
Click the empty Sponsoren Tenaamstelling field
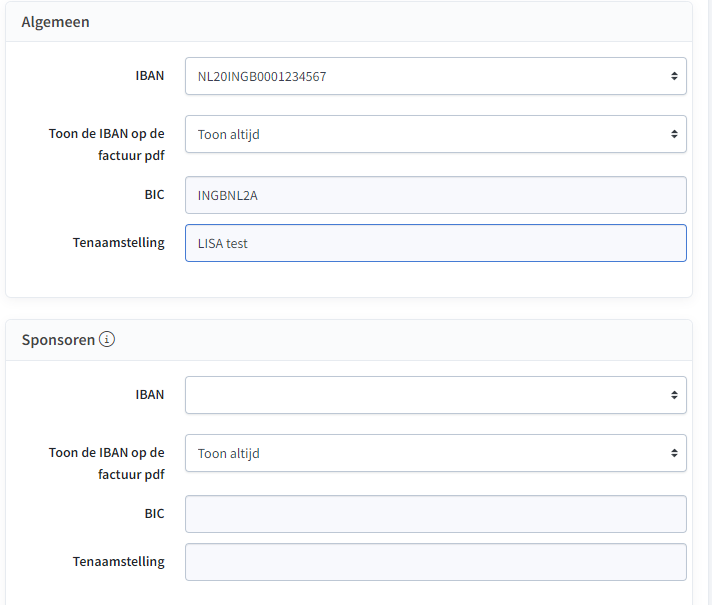click(435, 562)
